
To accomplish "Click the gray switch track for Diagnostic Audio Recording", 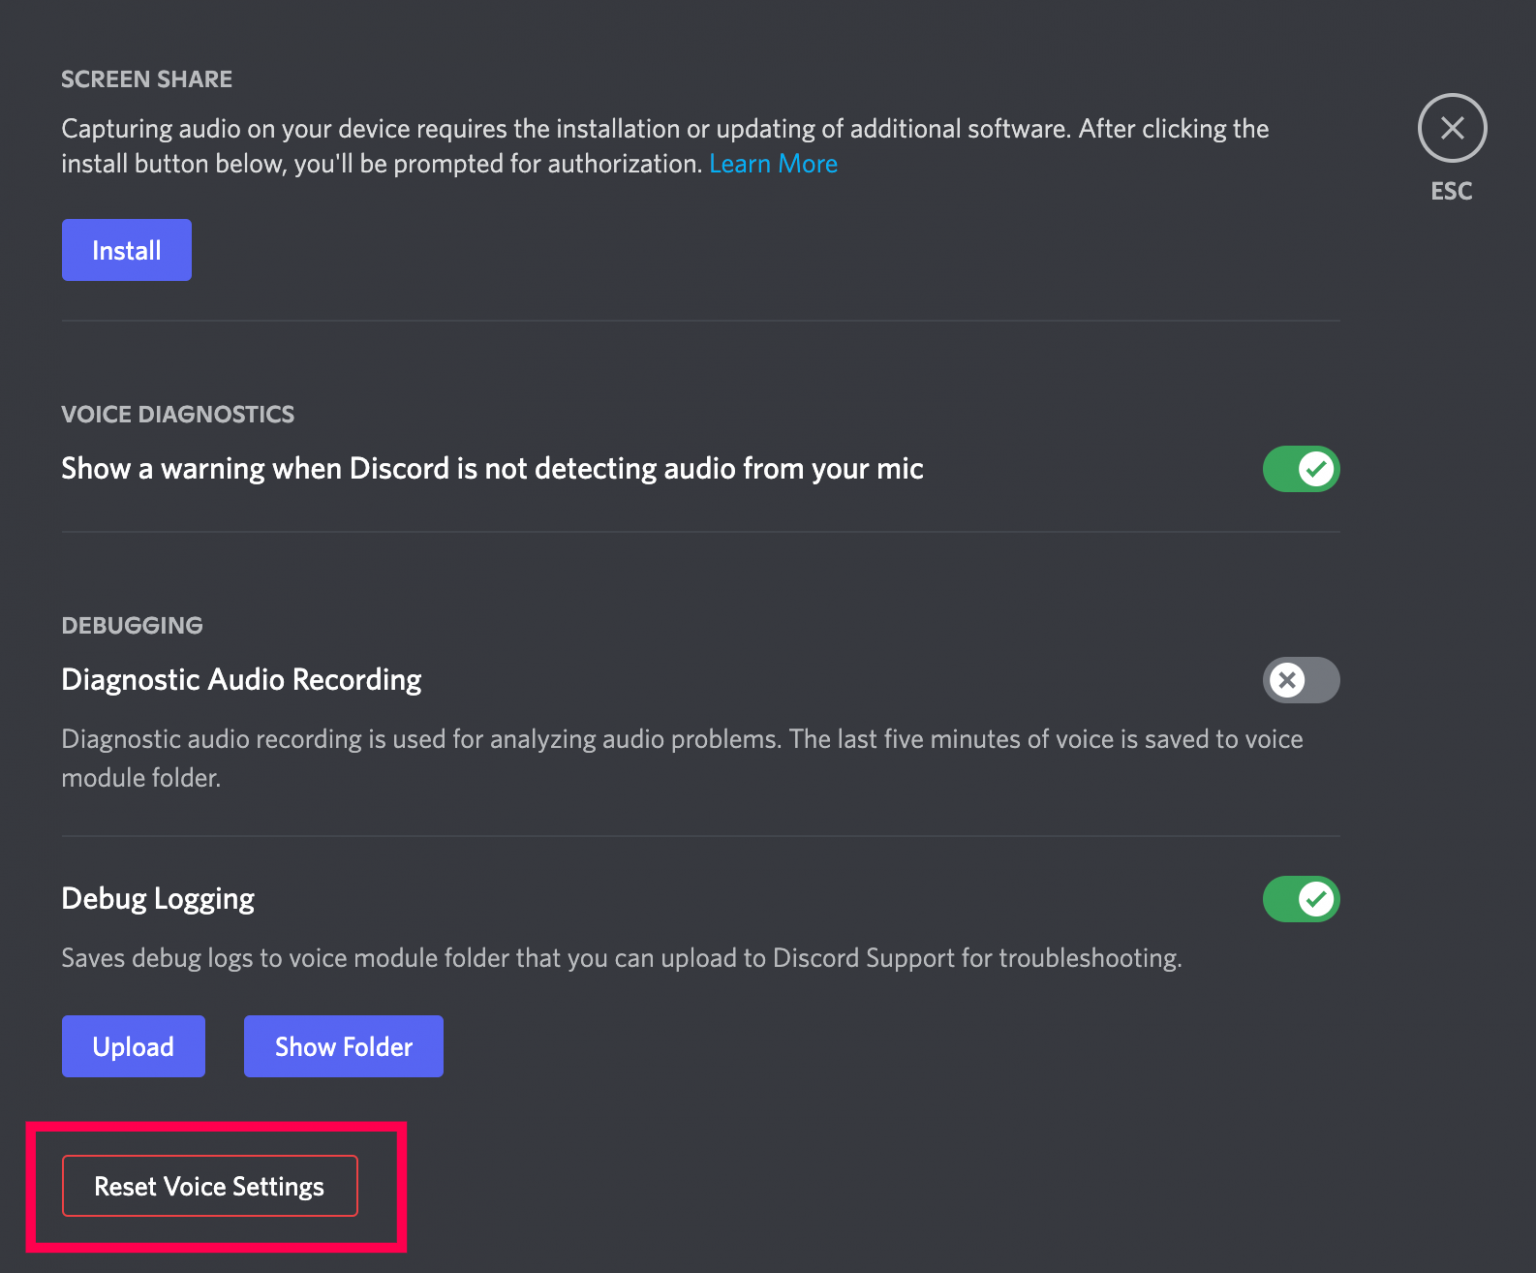I will [x=1301, y=681].
